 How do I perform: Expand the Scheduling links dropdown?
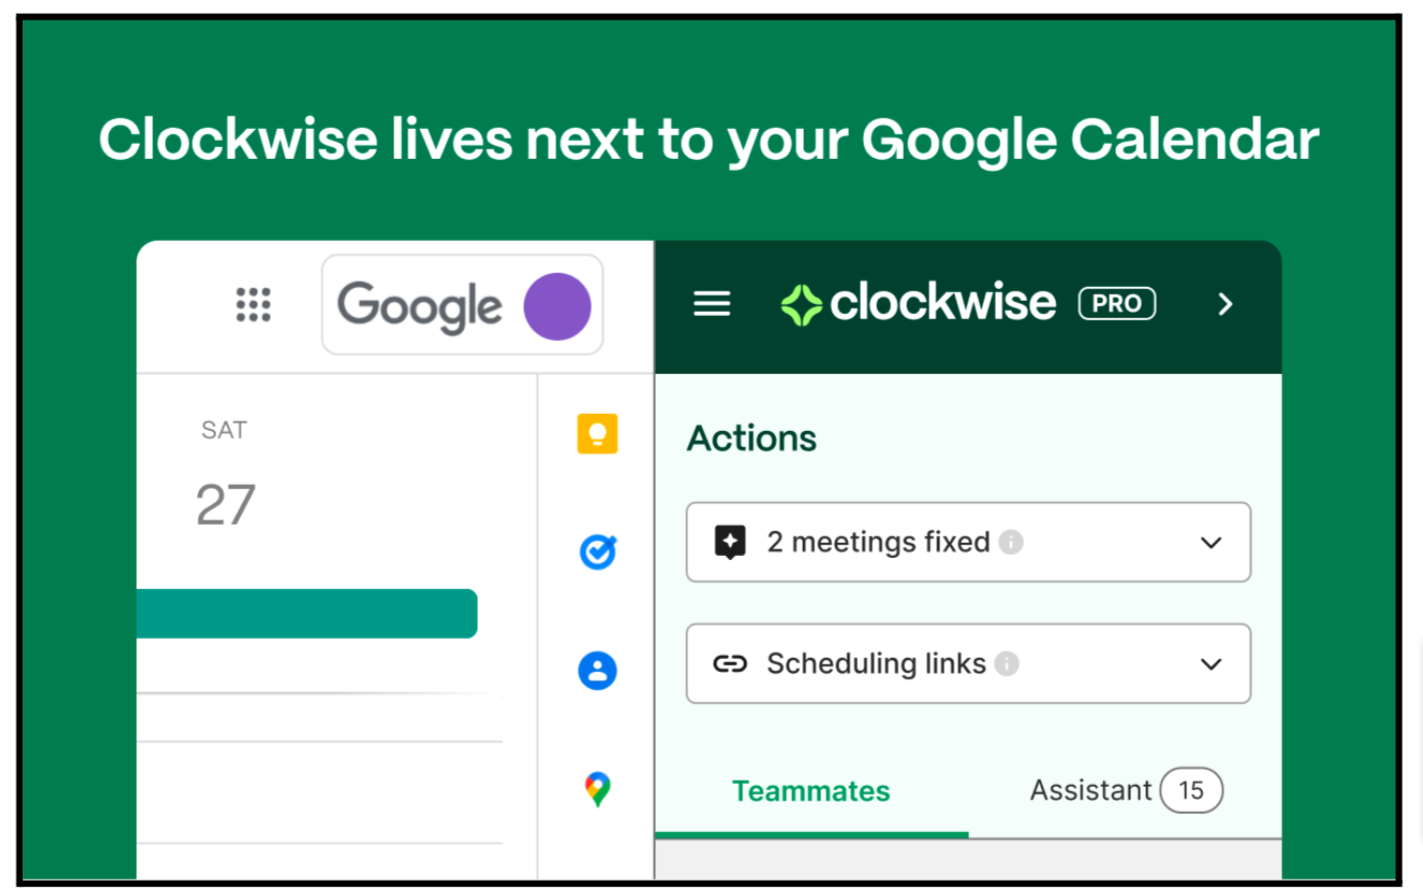click(x=1210, y=664)
